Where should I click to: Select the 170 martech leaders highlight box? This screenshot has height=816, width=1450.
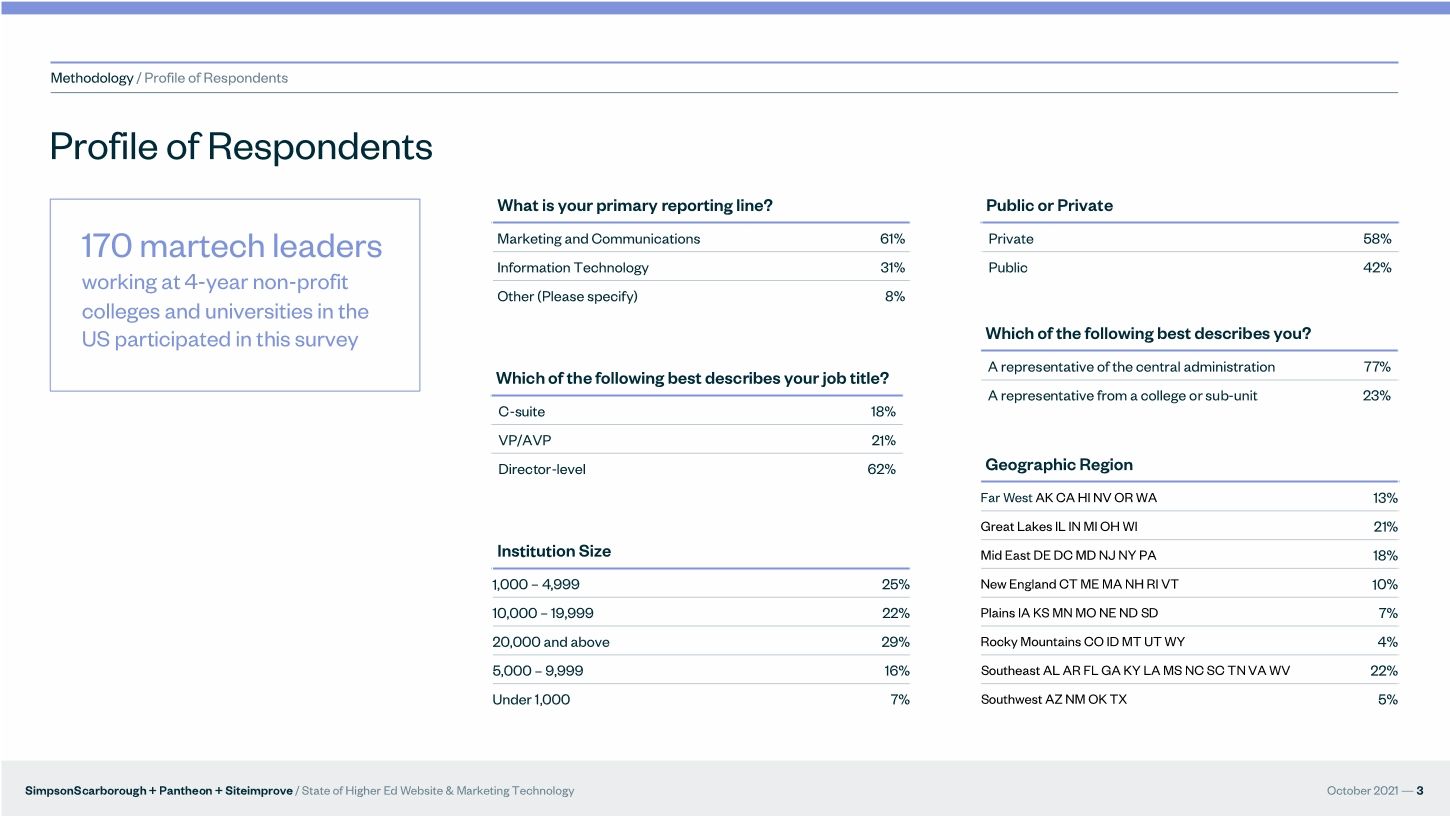[x=234, y=294]
